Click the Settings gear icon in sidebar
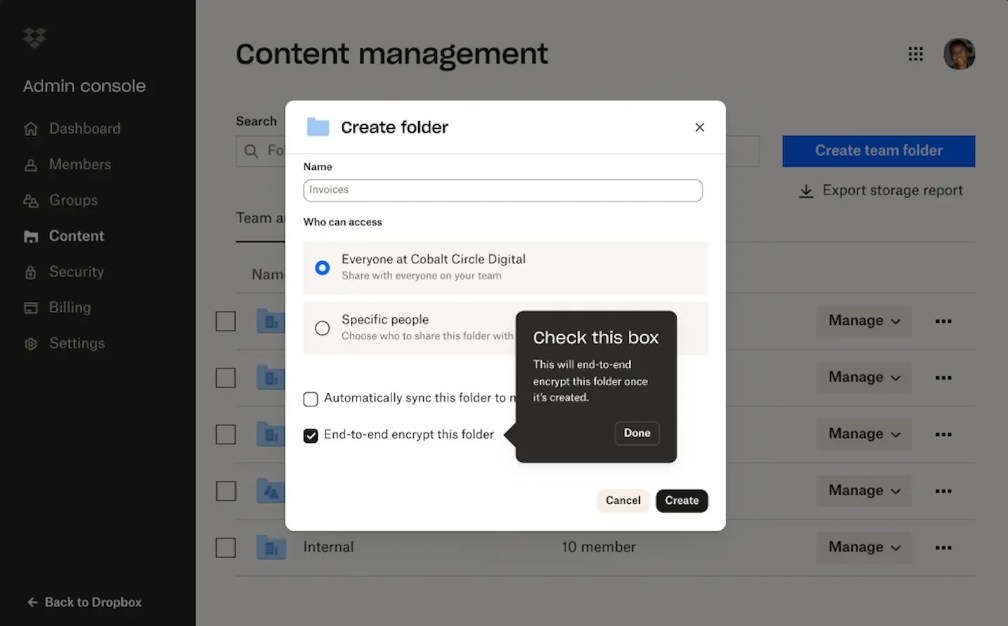1008x626 pixels. (x=31, y=344)
